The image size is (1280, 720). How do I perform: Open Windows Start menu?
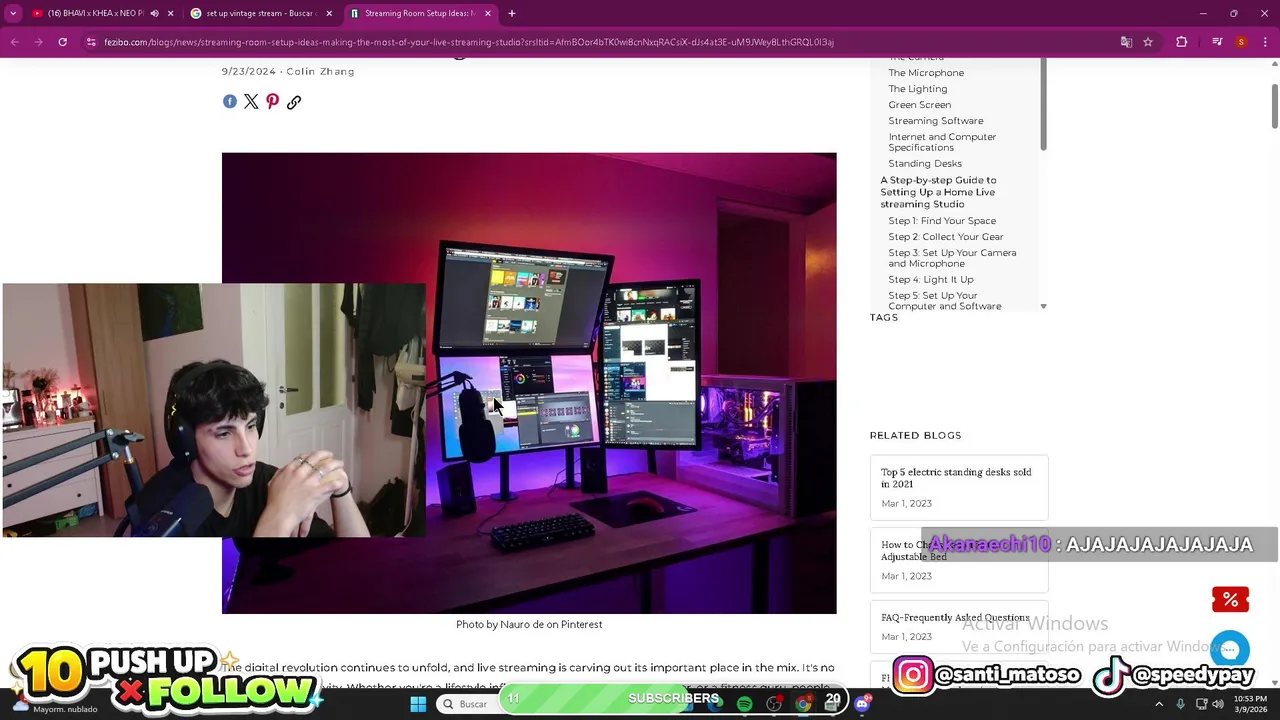[x=418, y=704]
